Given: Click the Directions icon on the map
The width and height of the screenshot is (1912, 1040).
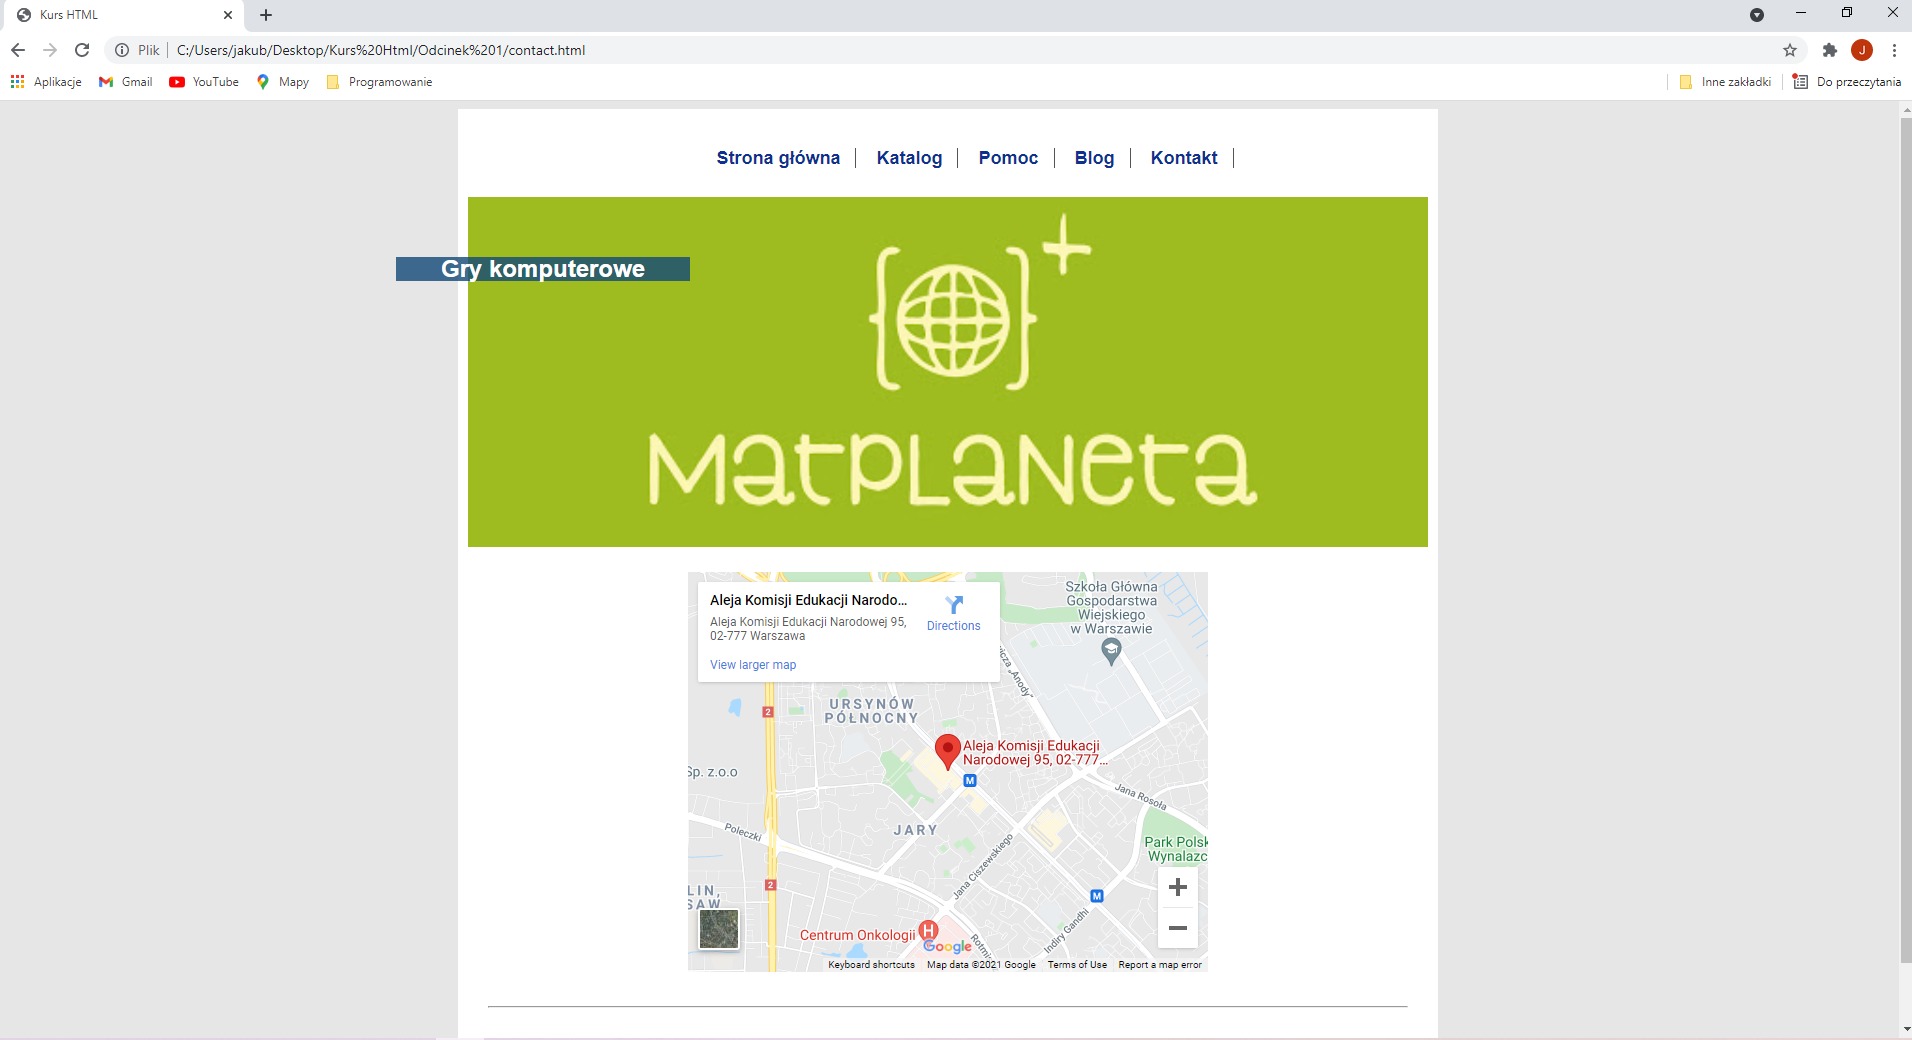Looking at the screenshot, I should (x=954, y=605).
